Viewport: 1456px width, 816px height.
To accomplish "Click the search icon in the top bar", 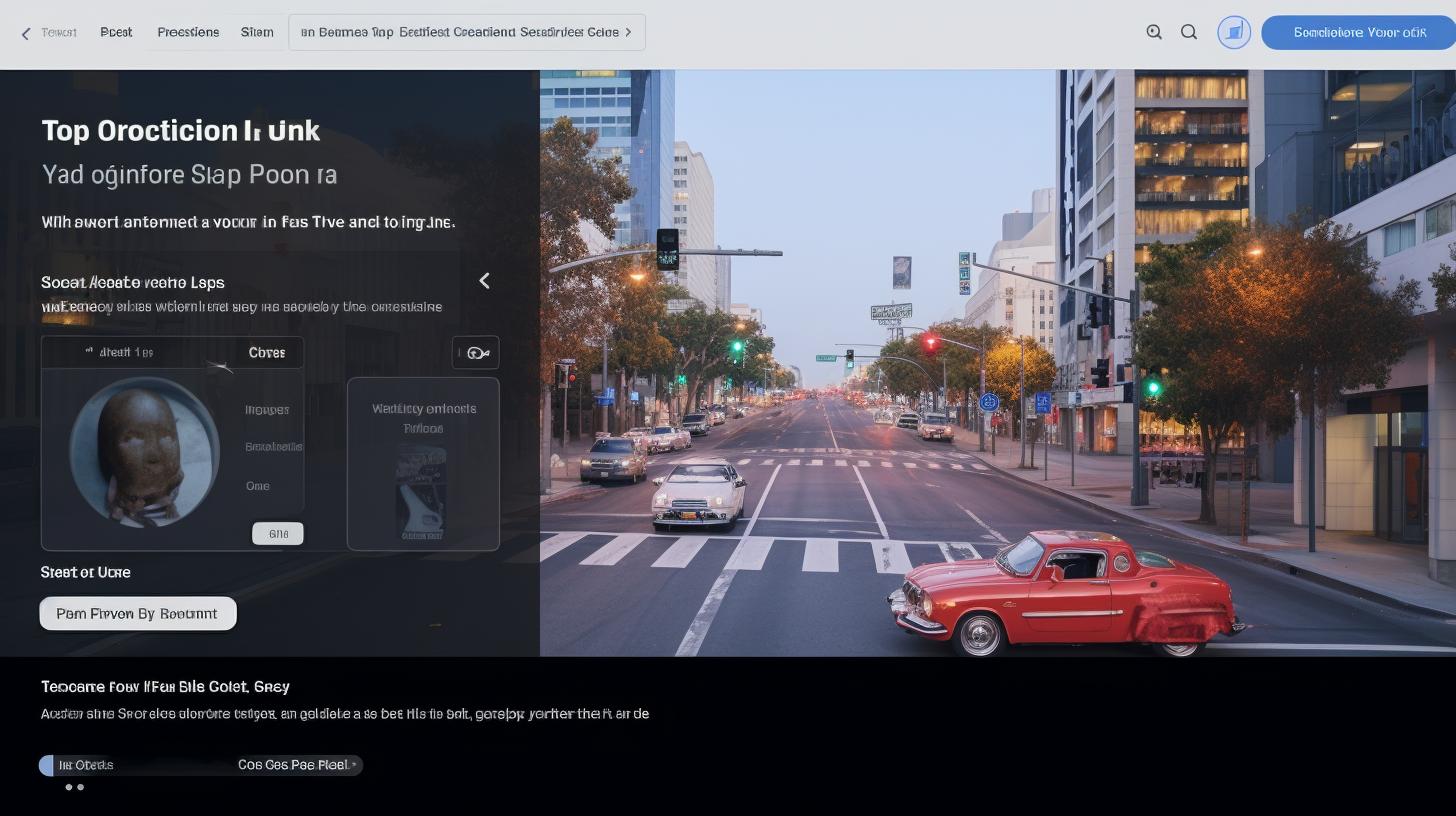I will pos(1189,32).
